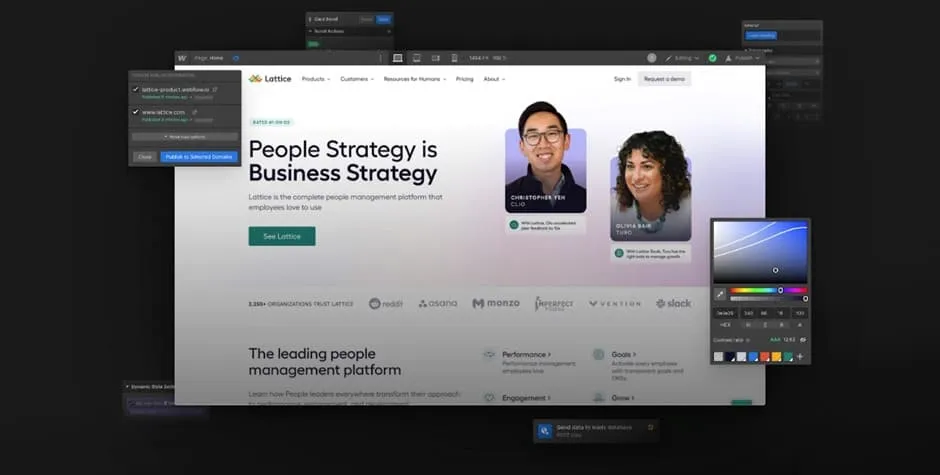Click the user avatar in the top bar

652,58
